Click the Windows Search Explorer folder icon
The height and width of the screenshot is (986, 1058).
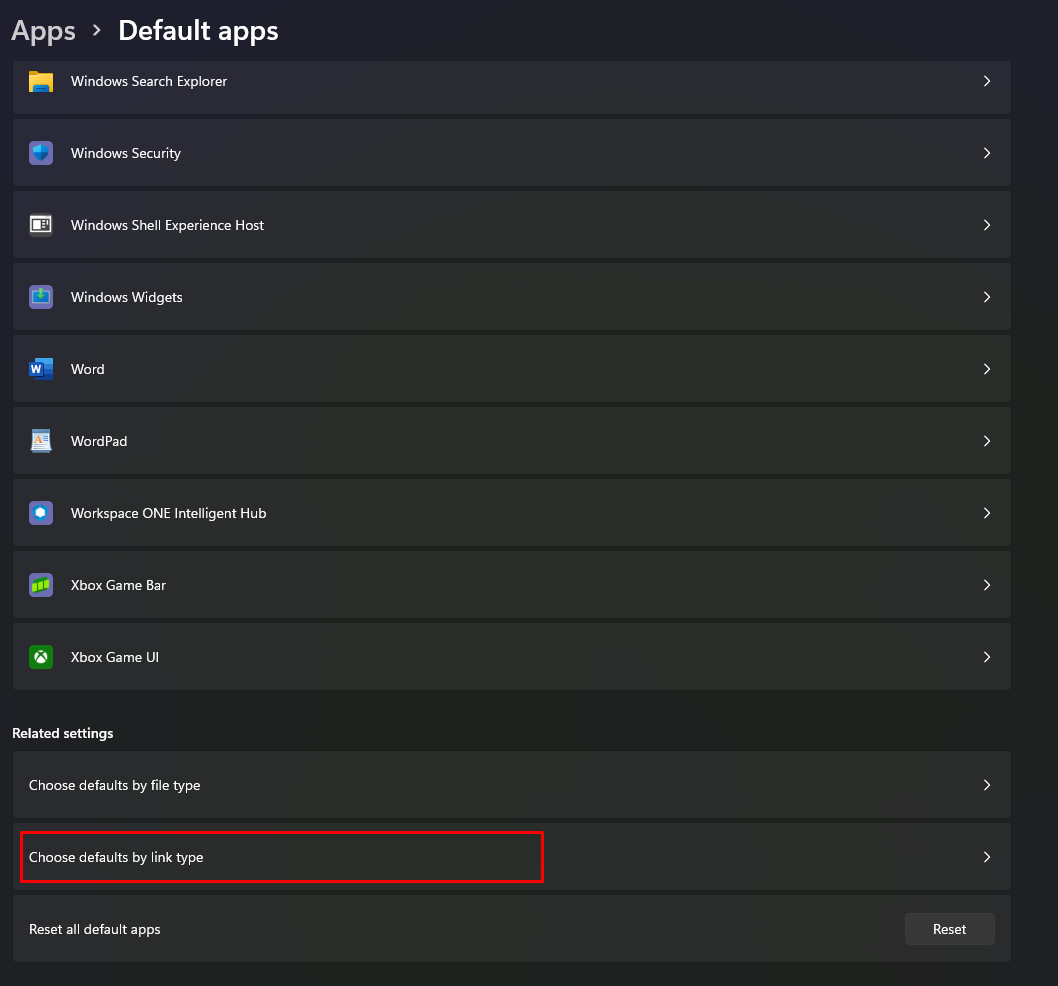(41, 82)
